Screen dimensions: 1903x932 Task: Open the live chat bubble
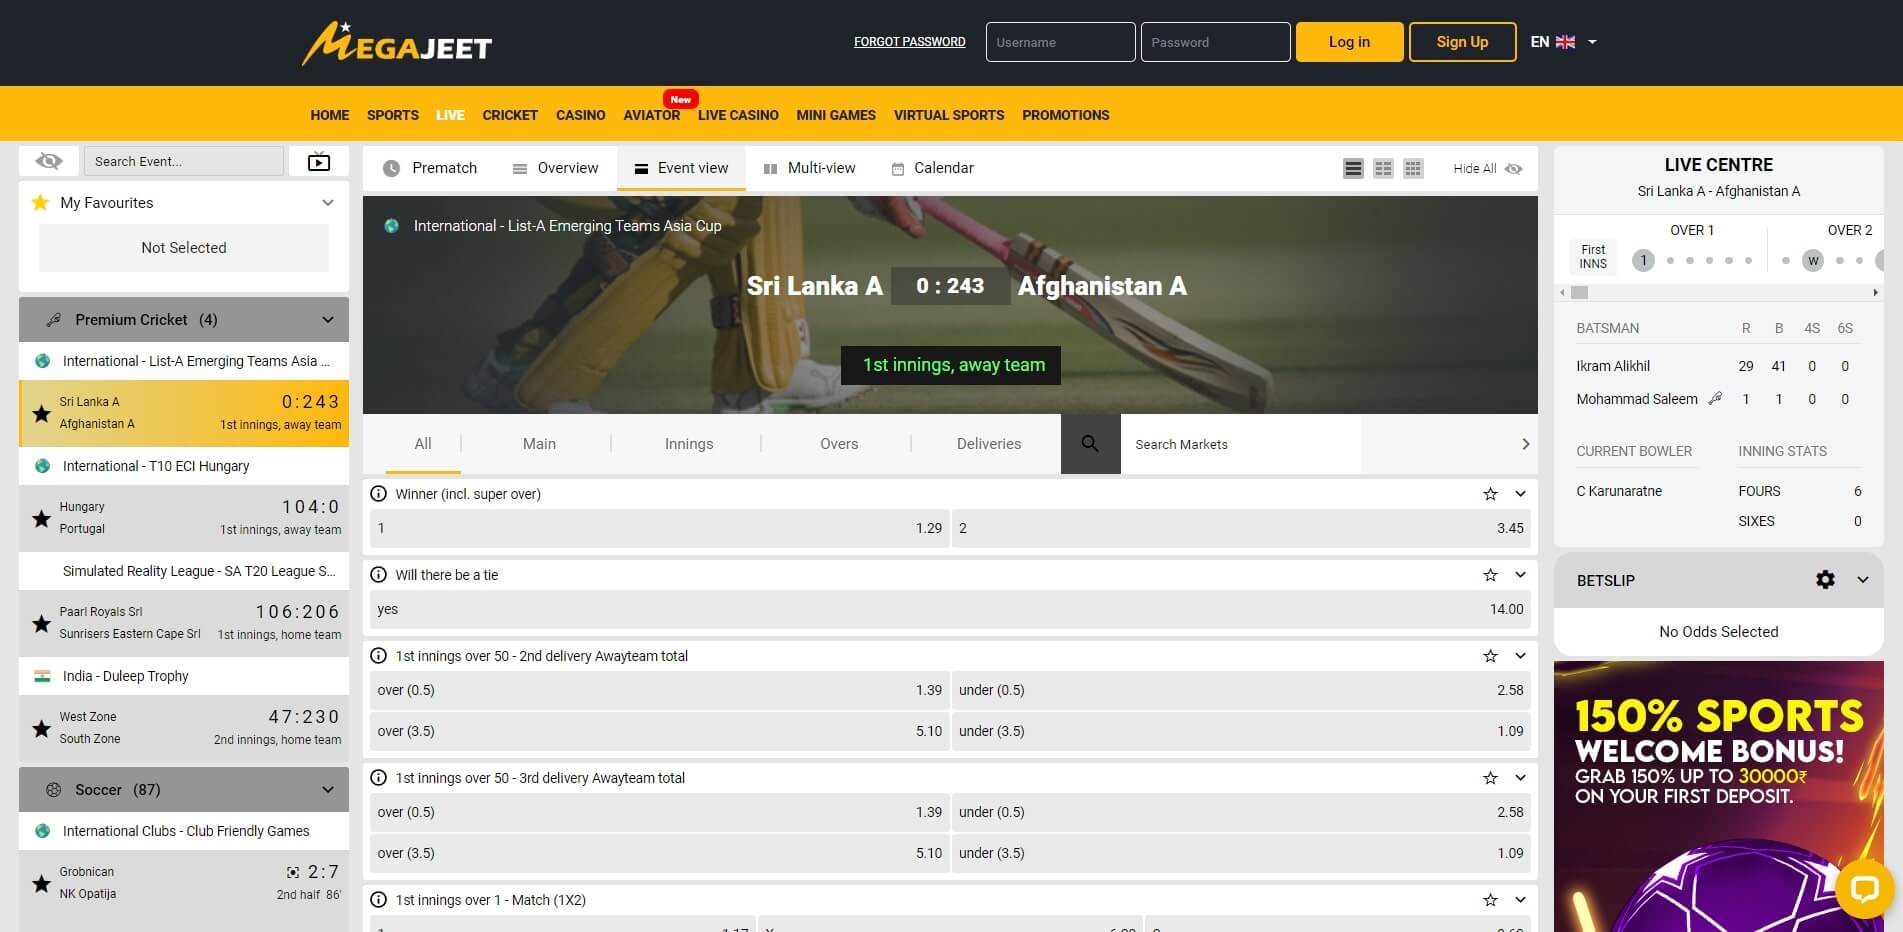[x=1864, y=887]
